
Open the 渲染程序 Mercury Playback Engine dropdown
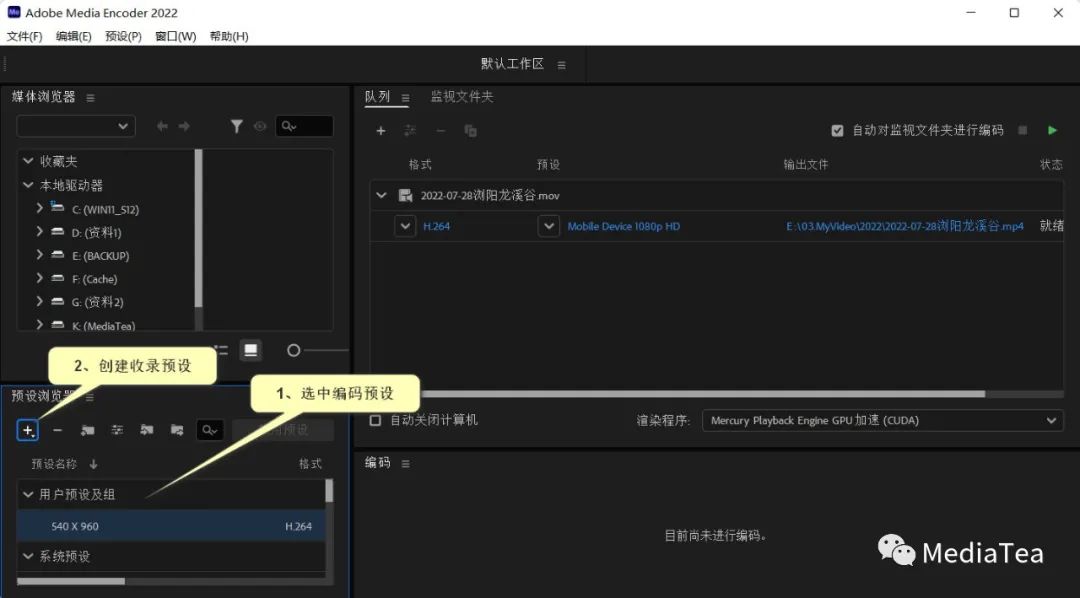tap(882, 420)
